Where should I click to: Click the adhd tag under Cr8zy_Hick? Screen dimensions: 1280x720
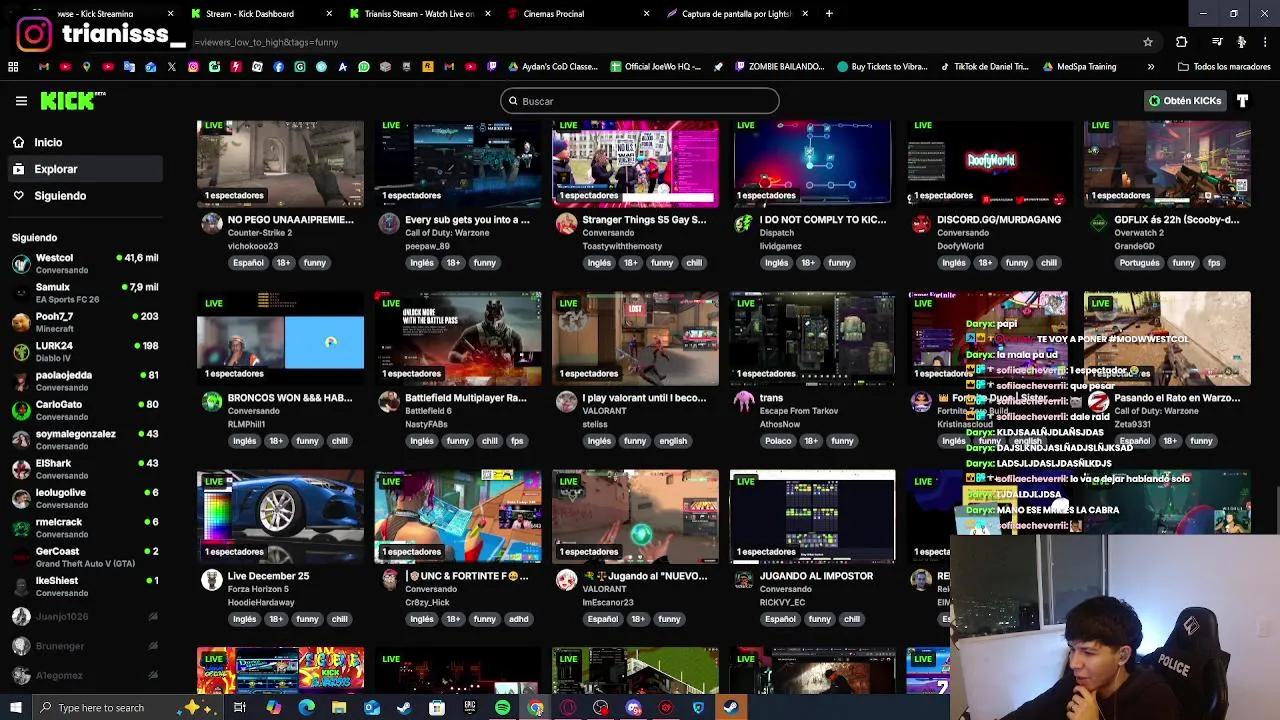point(518,619)
